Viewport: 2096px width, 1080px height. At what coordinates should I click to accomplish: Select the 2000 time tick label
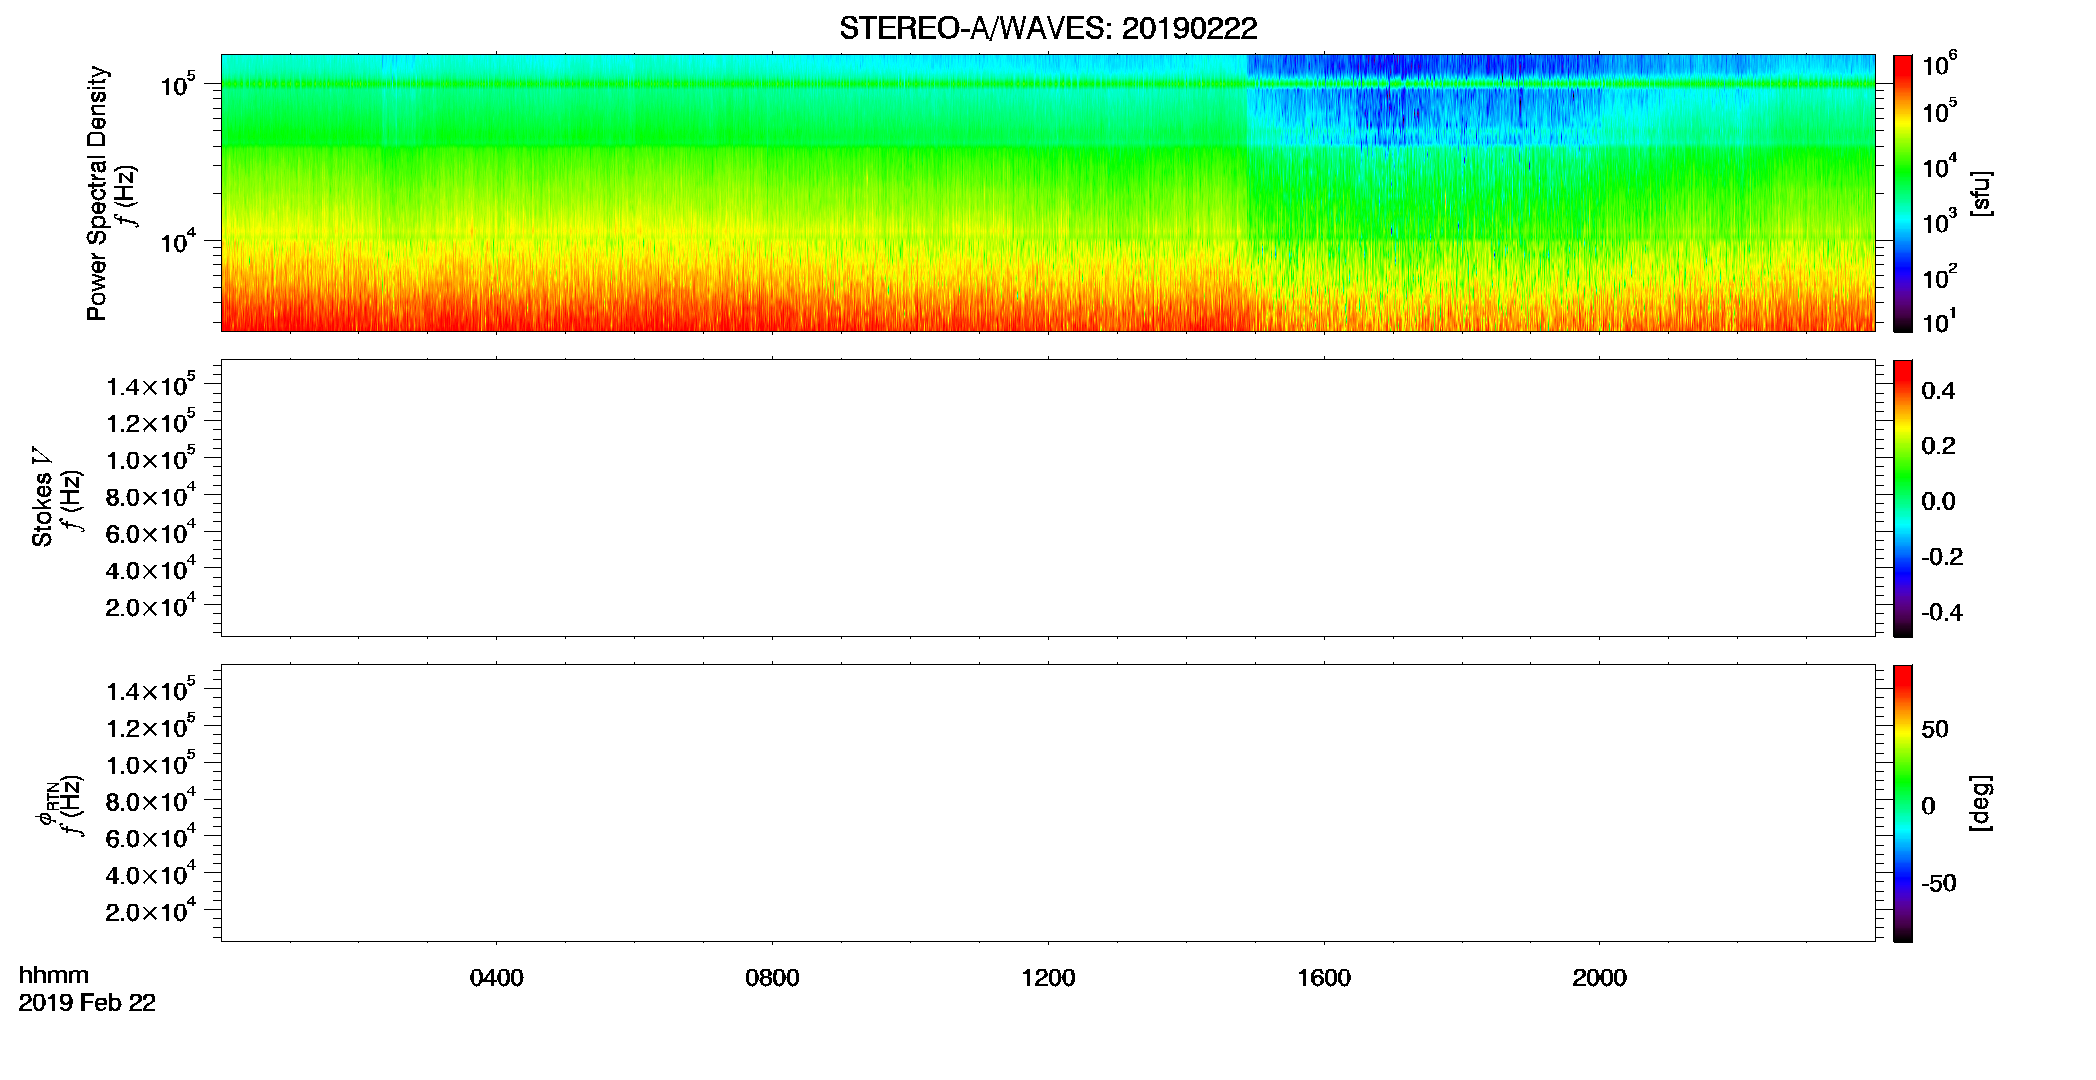click(1599, 978)
